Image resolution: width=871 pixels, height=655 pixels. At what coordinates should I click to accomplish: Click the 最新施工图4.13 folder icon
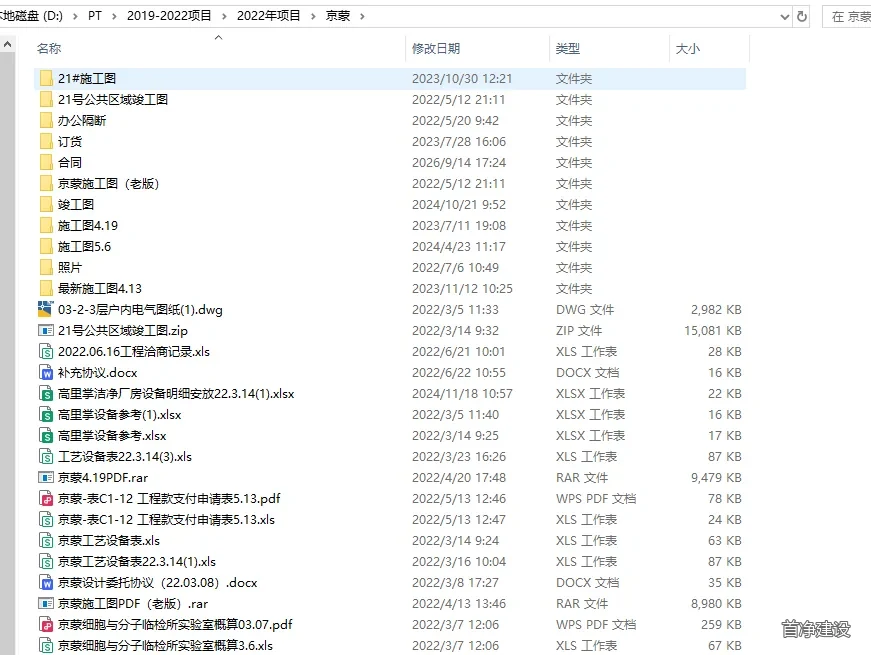click(x=46, y=288)
